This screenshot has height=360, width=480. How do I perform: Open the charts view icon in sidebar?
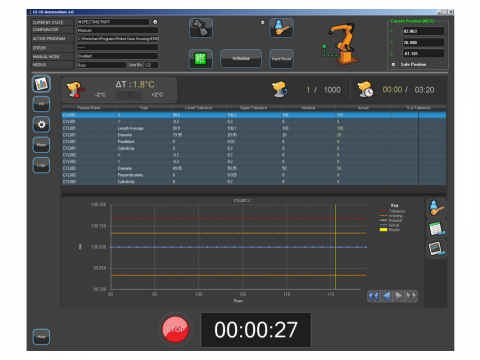coord(41,84)
